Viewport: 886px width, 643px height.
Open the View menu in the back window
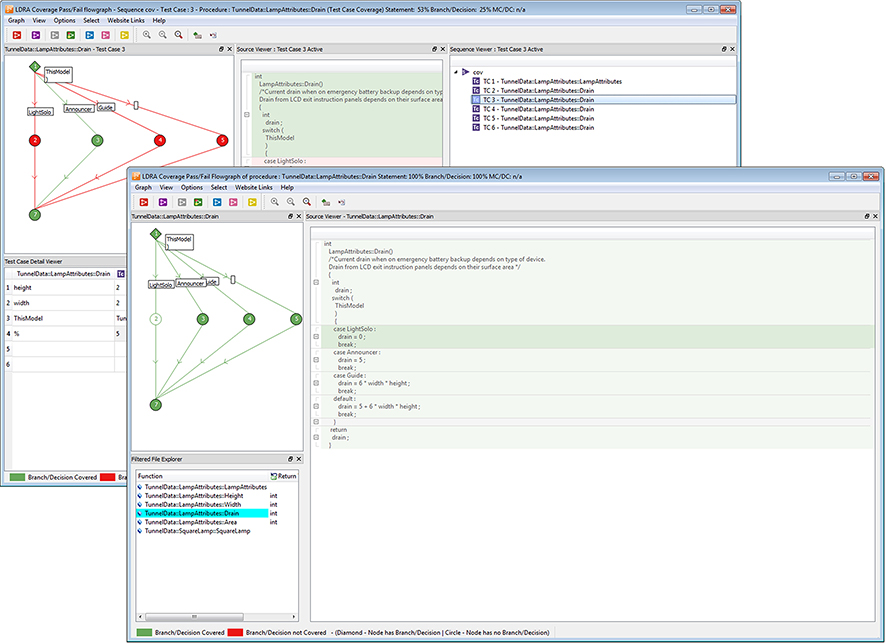pos(39,20)
